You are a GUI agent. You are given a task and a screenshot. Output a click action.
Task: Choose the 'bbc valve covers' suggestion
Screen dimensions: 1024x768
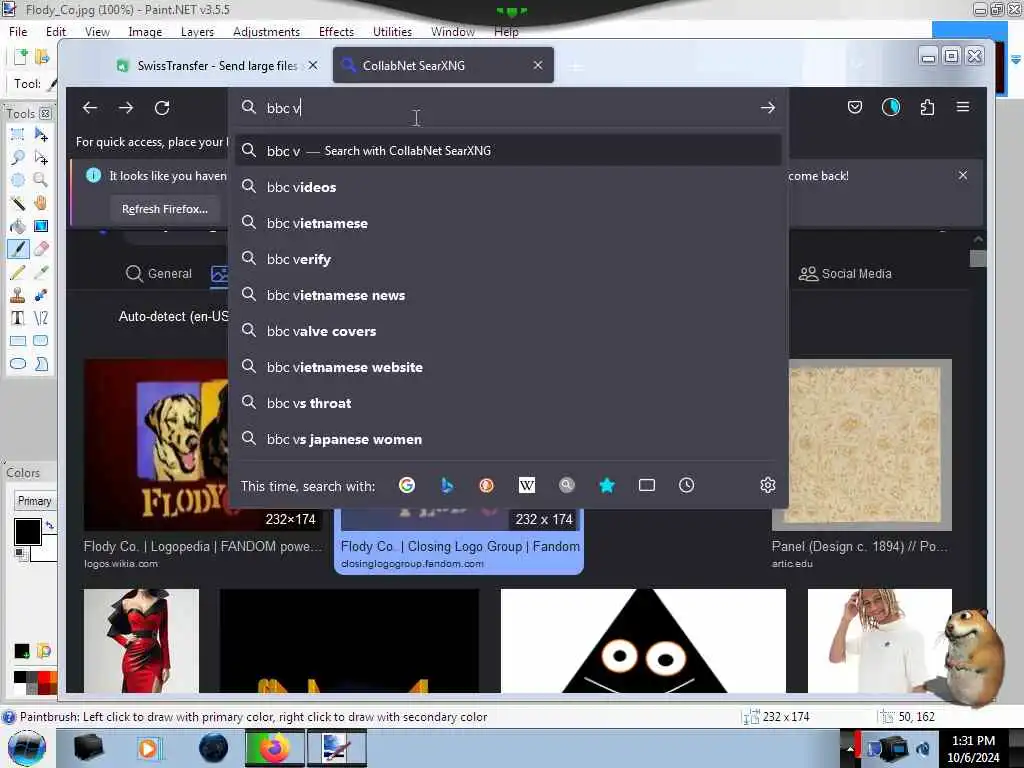click(508, 331)
